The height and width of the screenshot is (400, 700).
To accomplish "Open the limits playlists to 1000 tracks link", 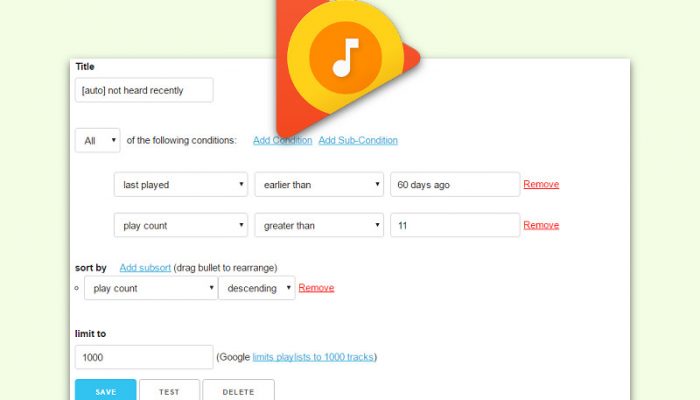I will [313, 357].
